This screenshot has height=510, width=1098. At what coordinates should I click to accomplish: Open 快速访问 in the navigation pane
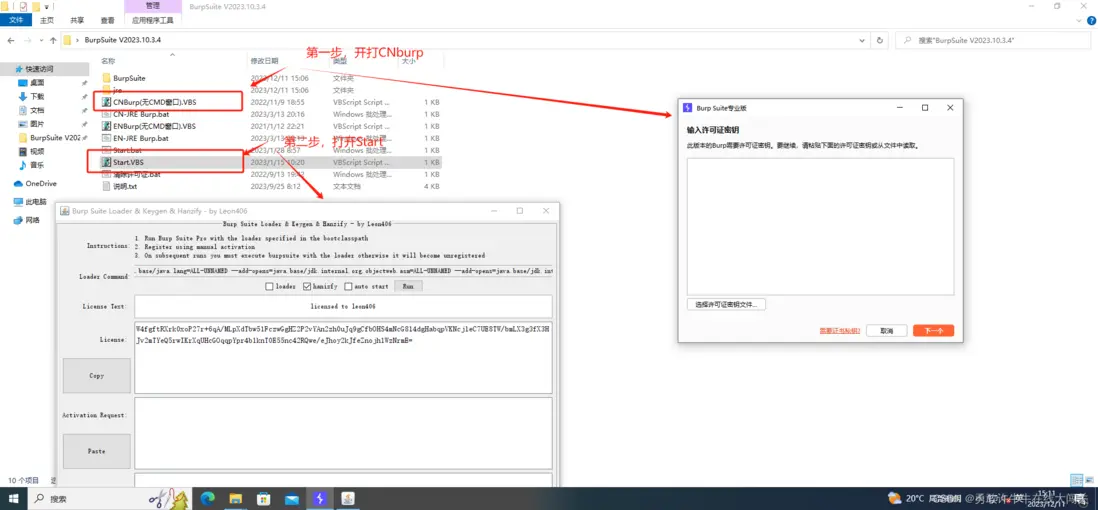[x=39, y=69]
